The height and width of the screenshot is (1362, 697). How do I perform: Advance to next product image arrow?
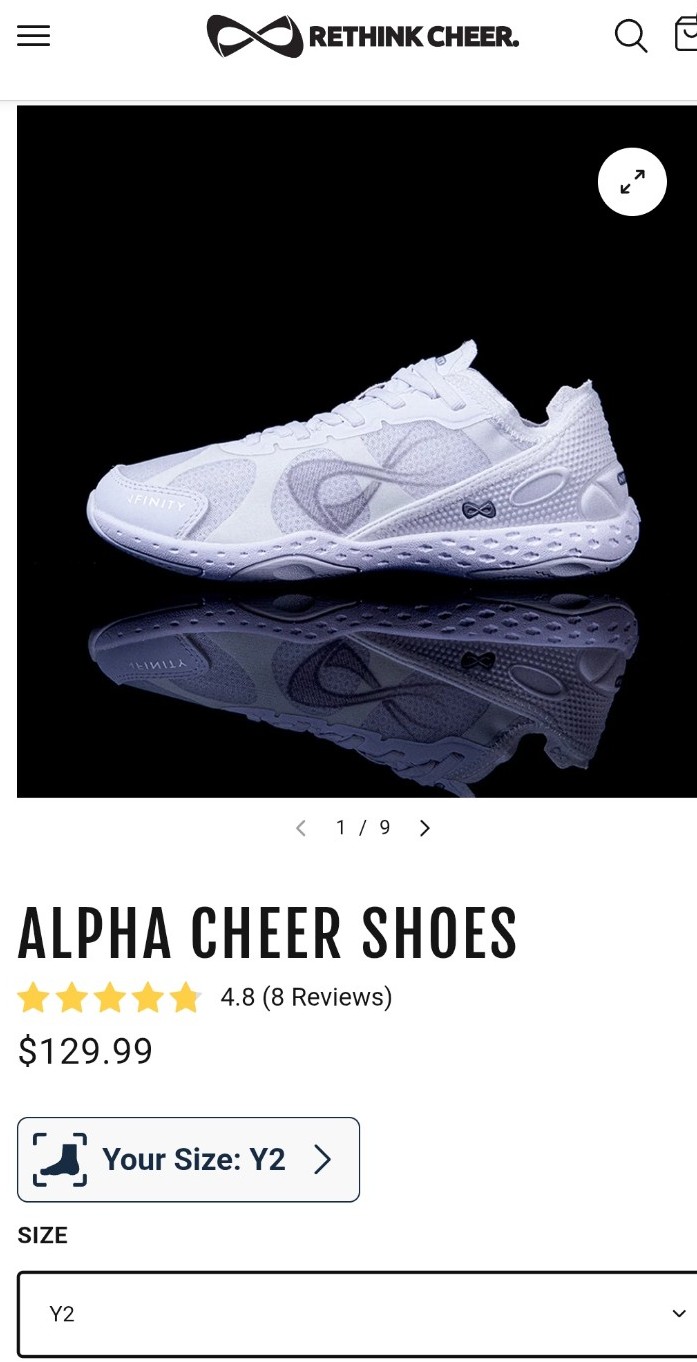click(425, 828)
